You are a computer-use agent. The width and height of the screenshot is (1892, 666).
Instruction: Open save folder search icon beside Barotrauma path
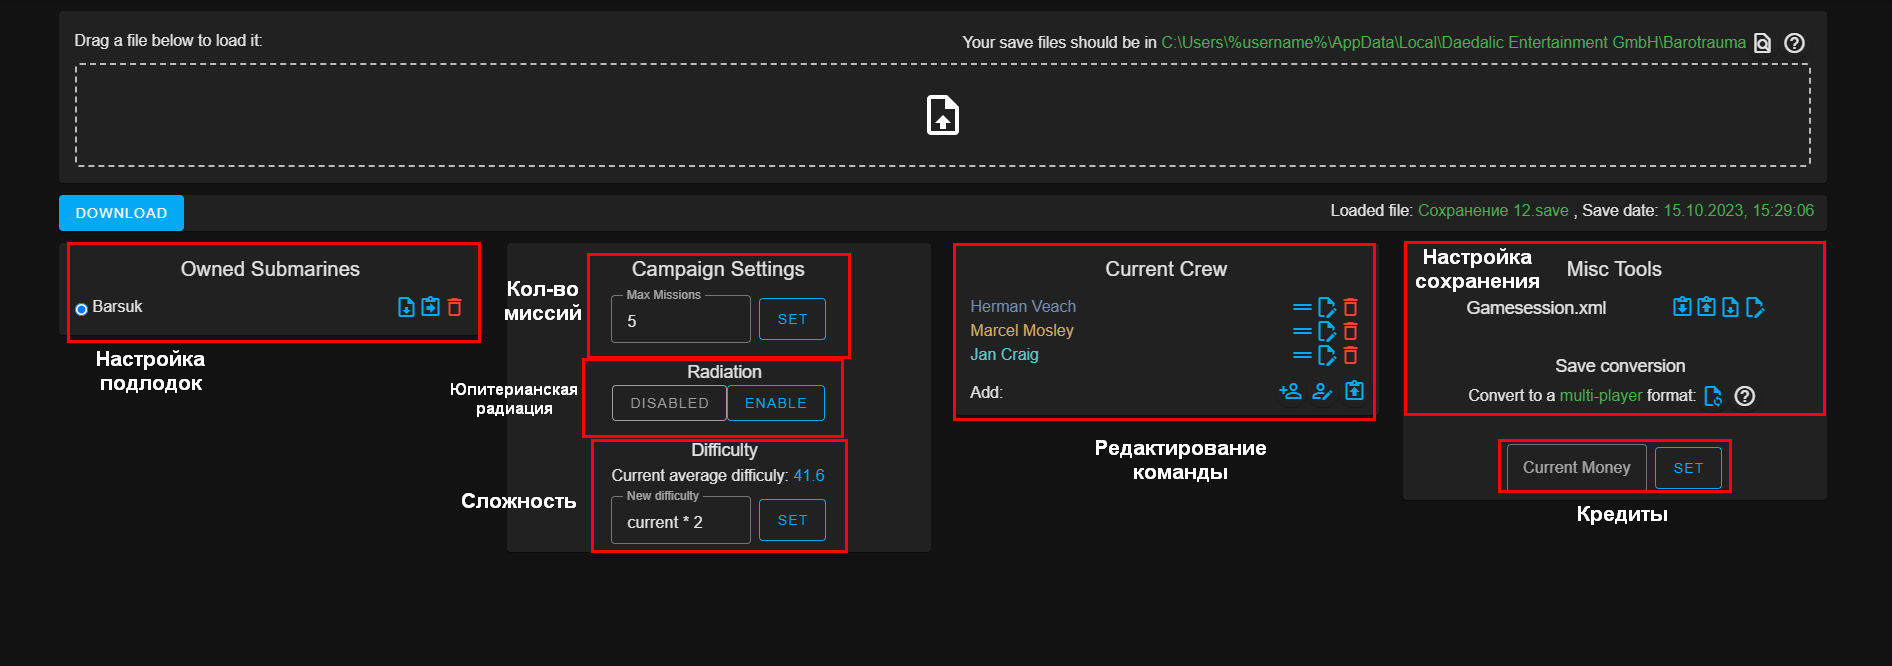pyautogui.click(x=1762, y=43)
